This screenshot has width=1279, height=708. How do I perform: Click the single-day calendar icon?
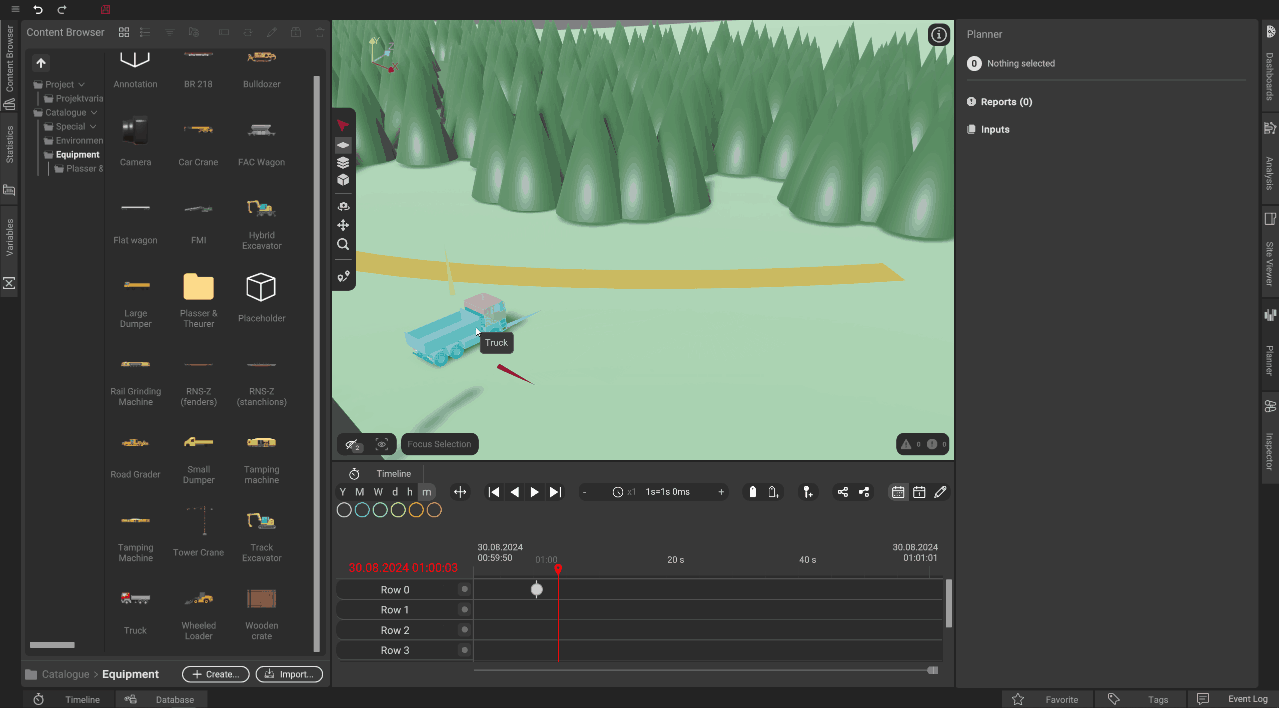point(919,492)
